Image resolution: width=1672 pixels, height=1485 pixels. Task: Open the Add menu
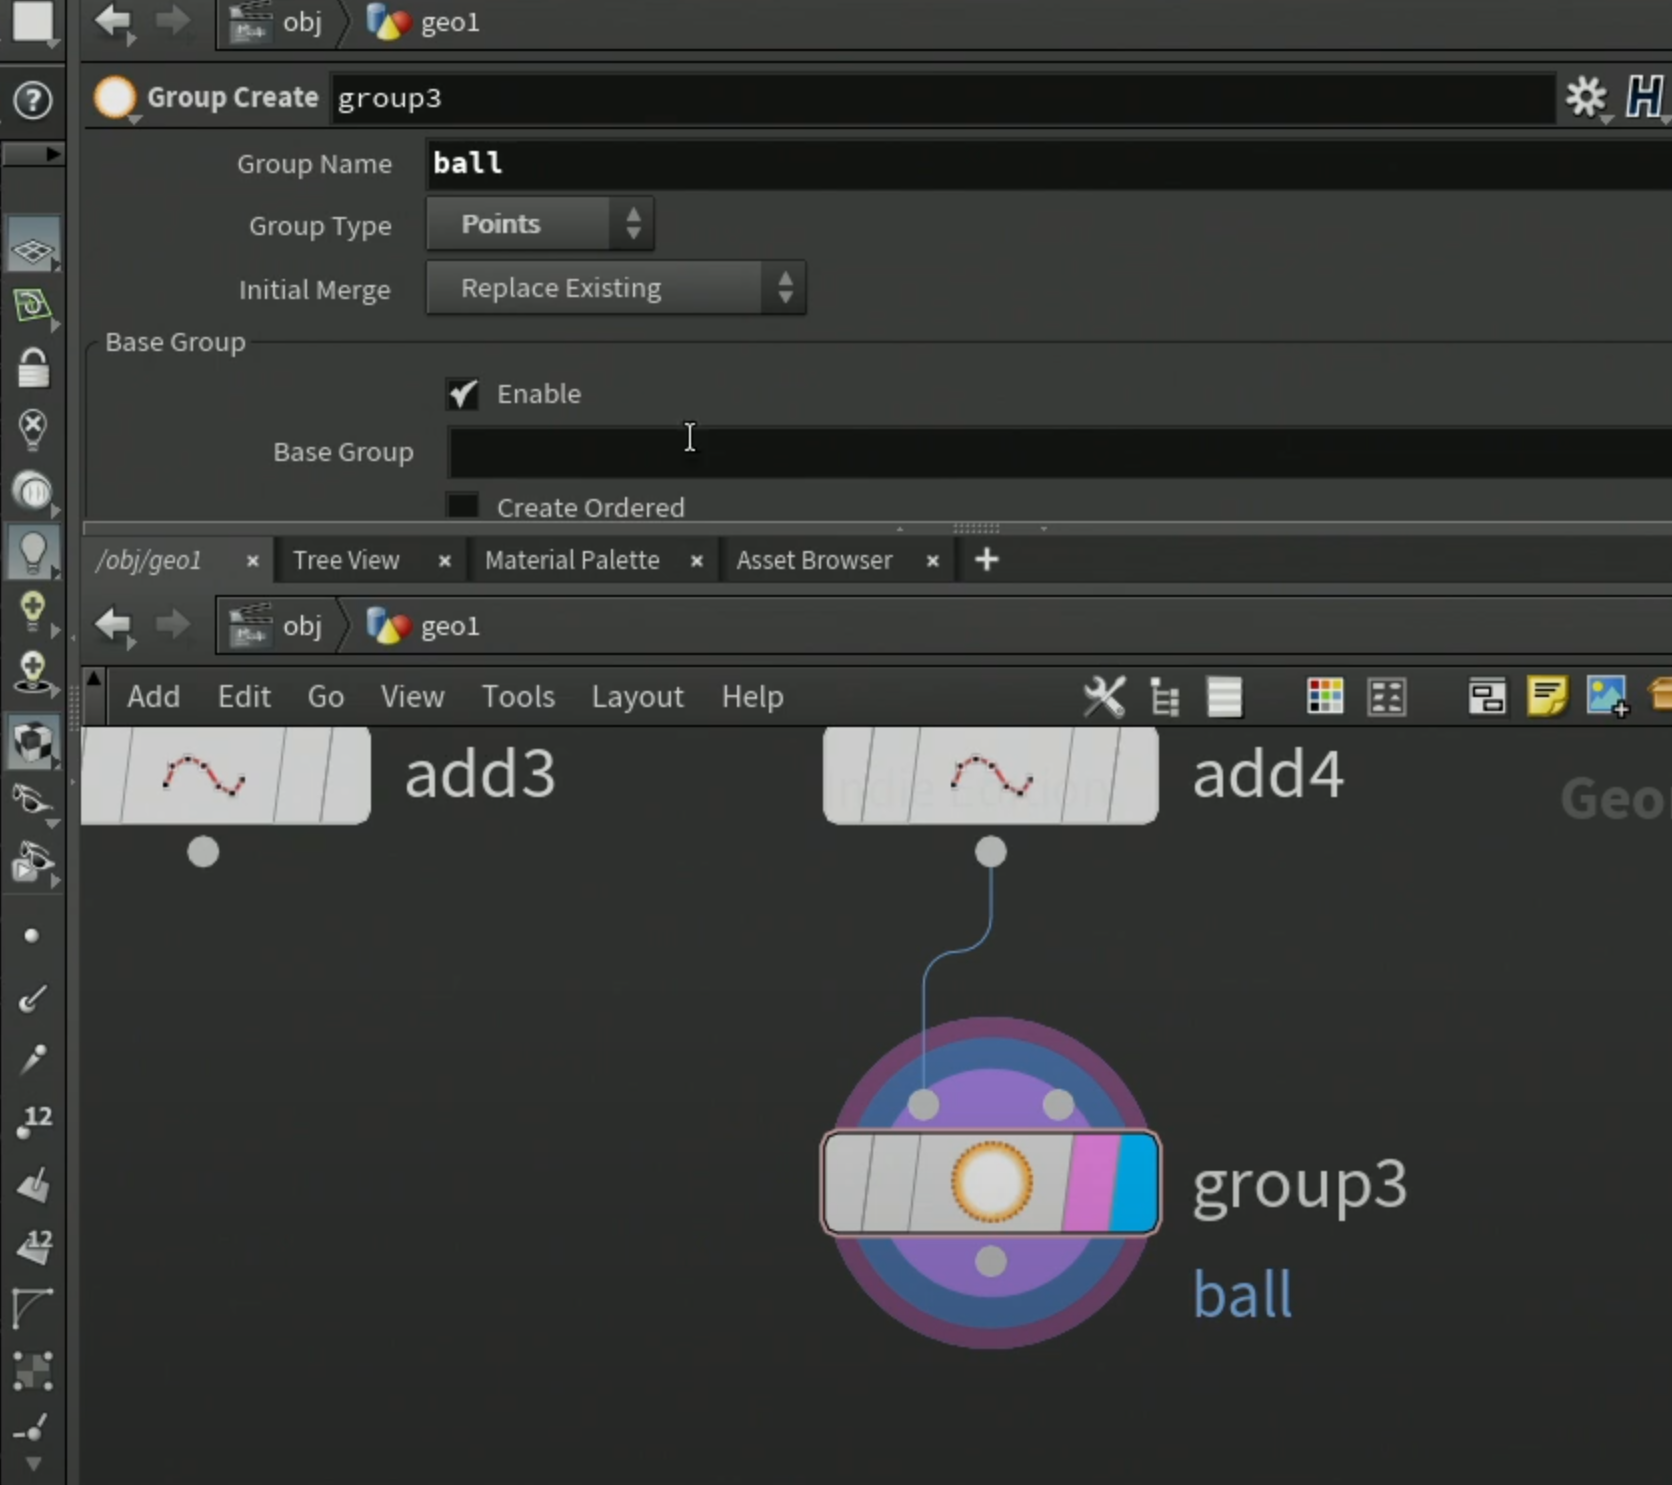(x=153, y=697)
